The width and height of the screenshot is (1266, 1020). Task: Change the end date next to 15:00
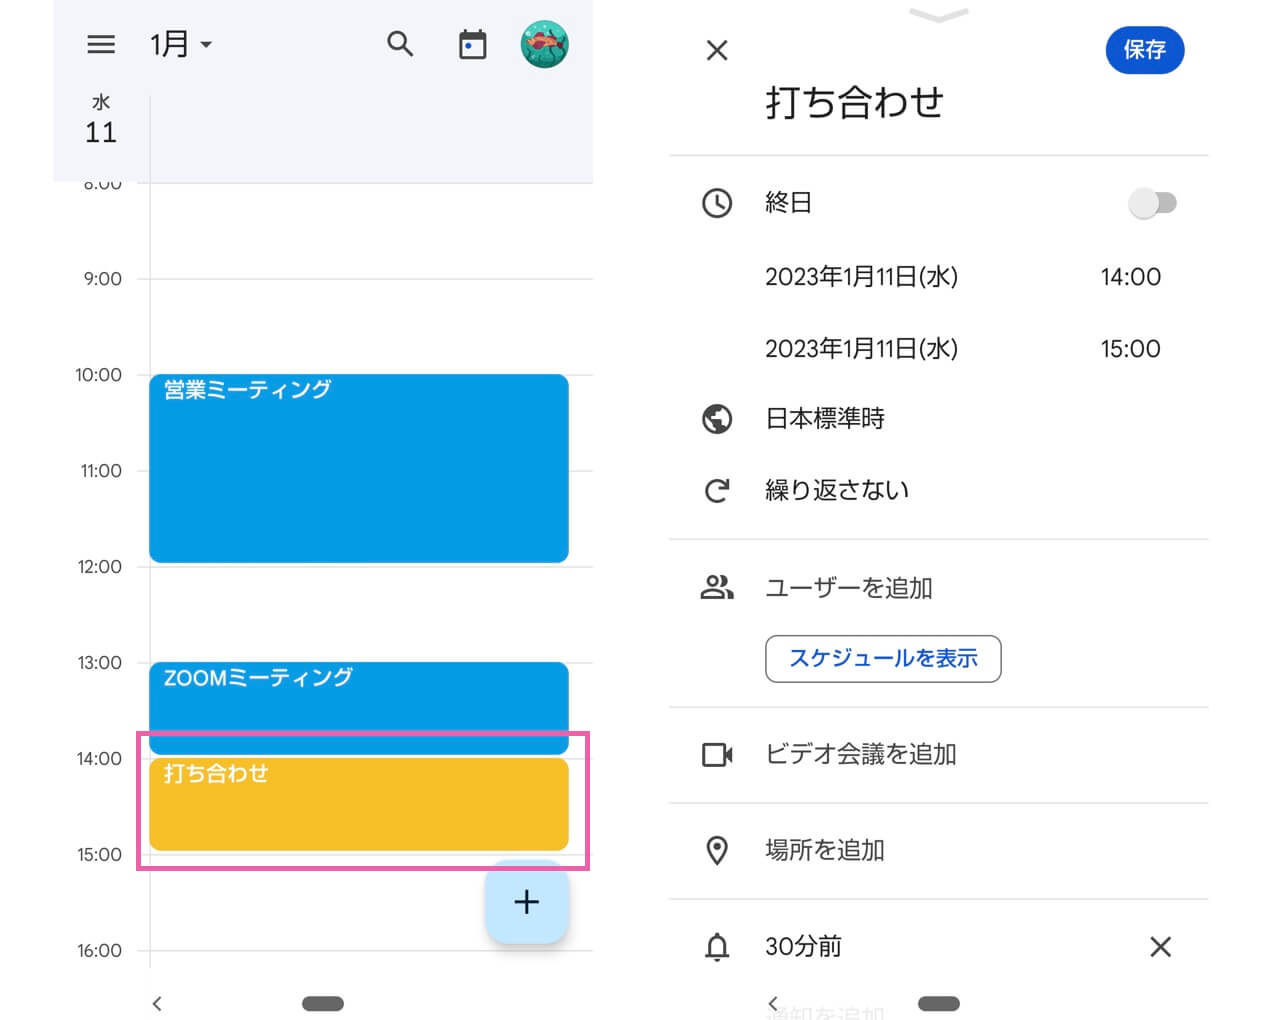861,349
